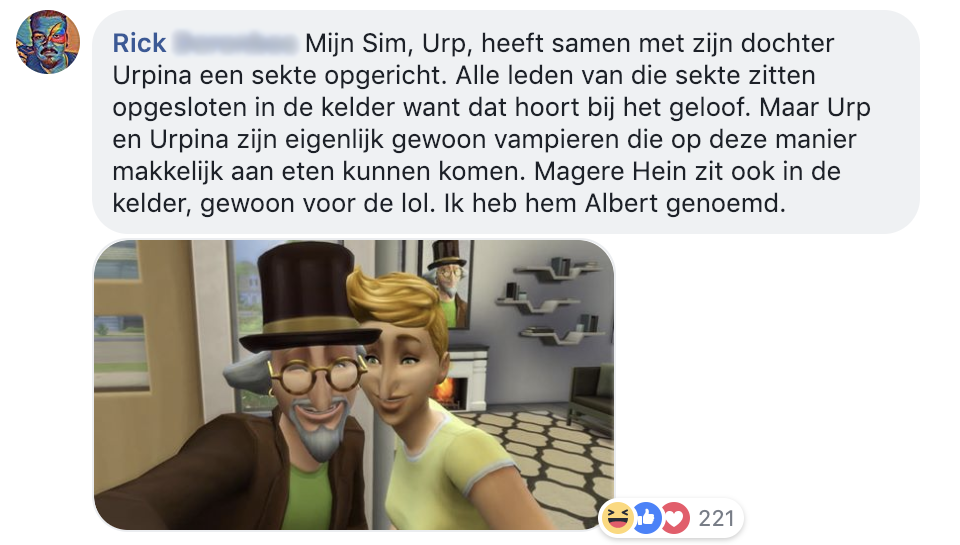Screen dimensions: 960x545
Task: Click the word Albert in comment
Action: pyautogui.click(x=621, y=203)
